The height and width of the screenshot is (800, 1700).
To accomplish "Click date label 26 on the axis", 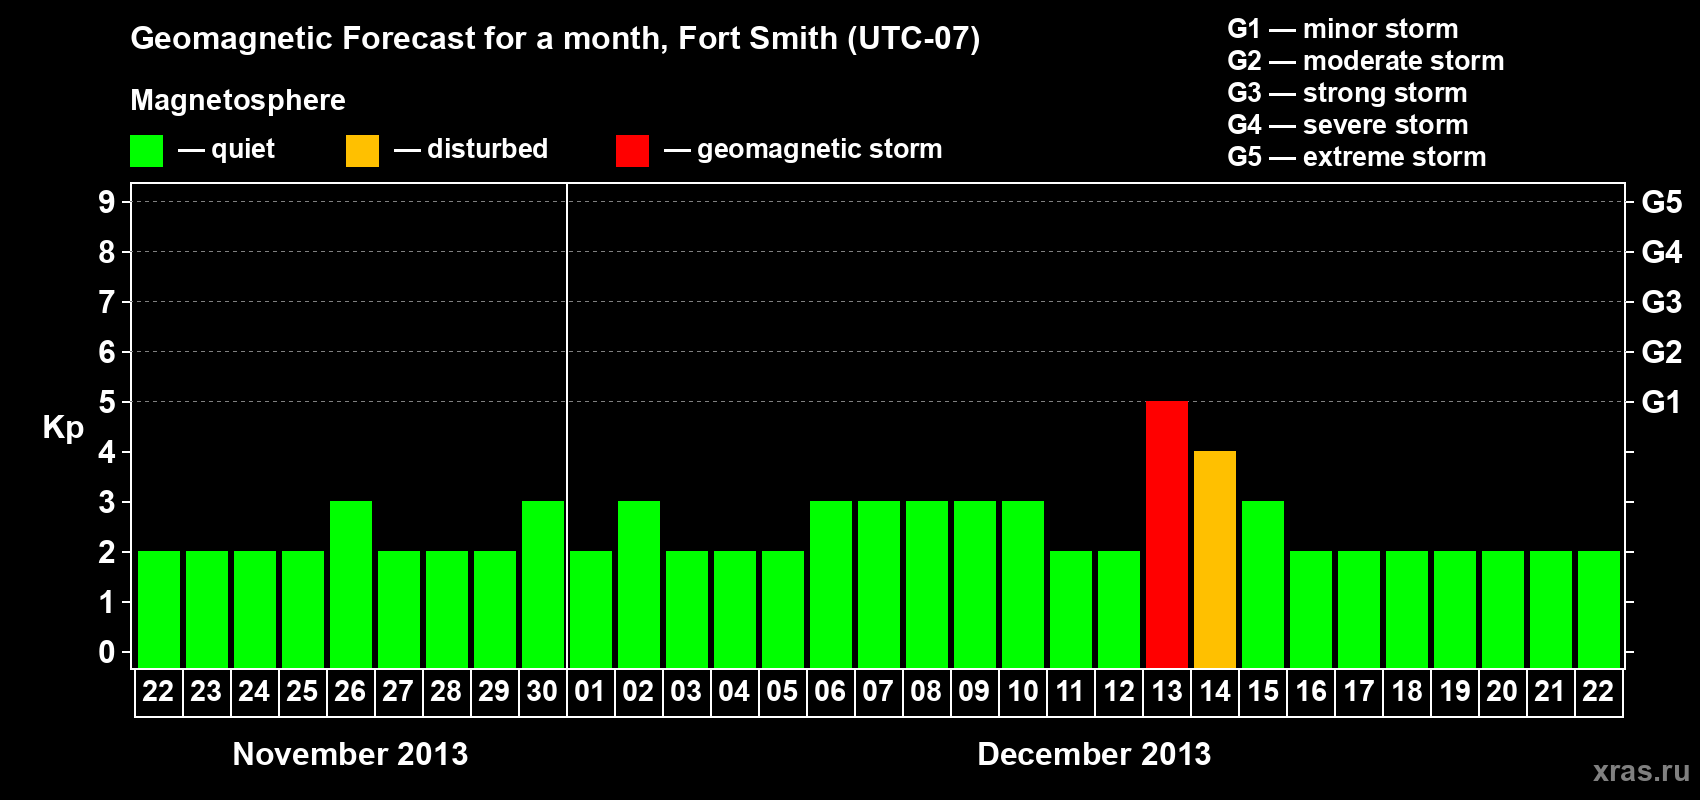I will tap(350, 692).
